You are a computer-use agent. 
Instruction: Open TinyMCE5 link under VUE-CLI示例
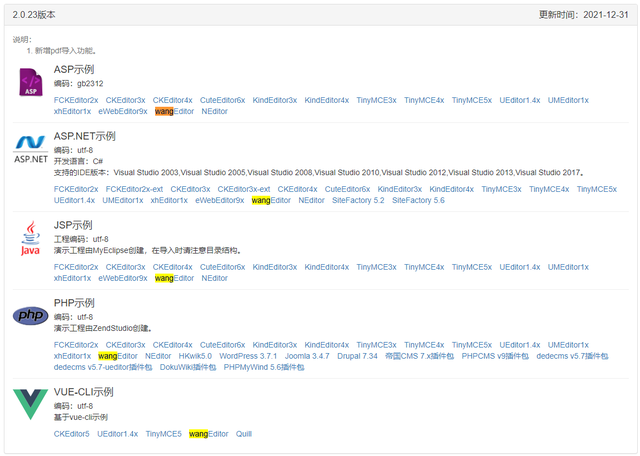click(x=164, y=434)
